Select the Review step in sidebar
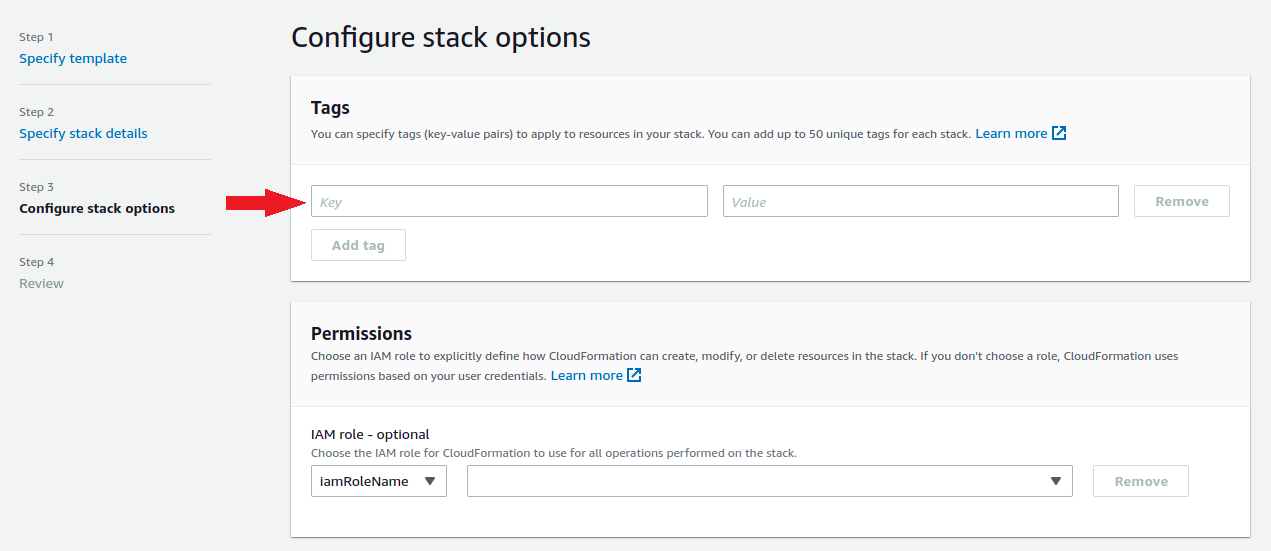The height and width of the screenshot is (551, 1271). [41, 283]
